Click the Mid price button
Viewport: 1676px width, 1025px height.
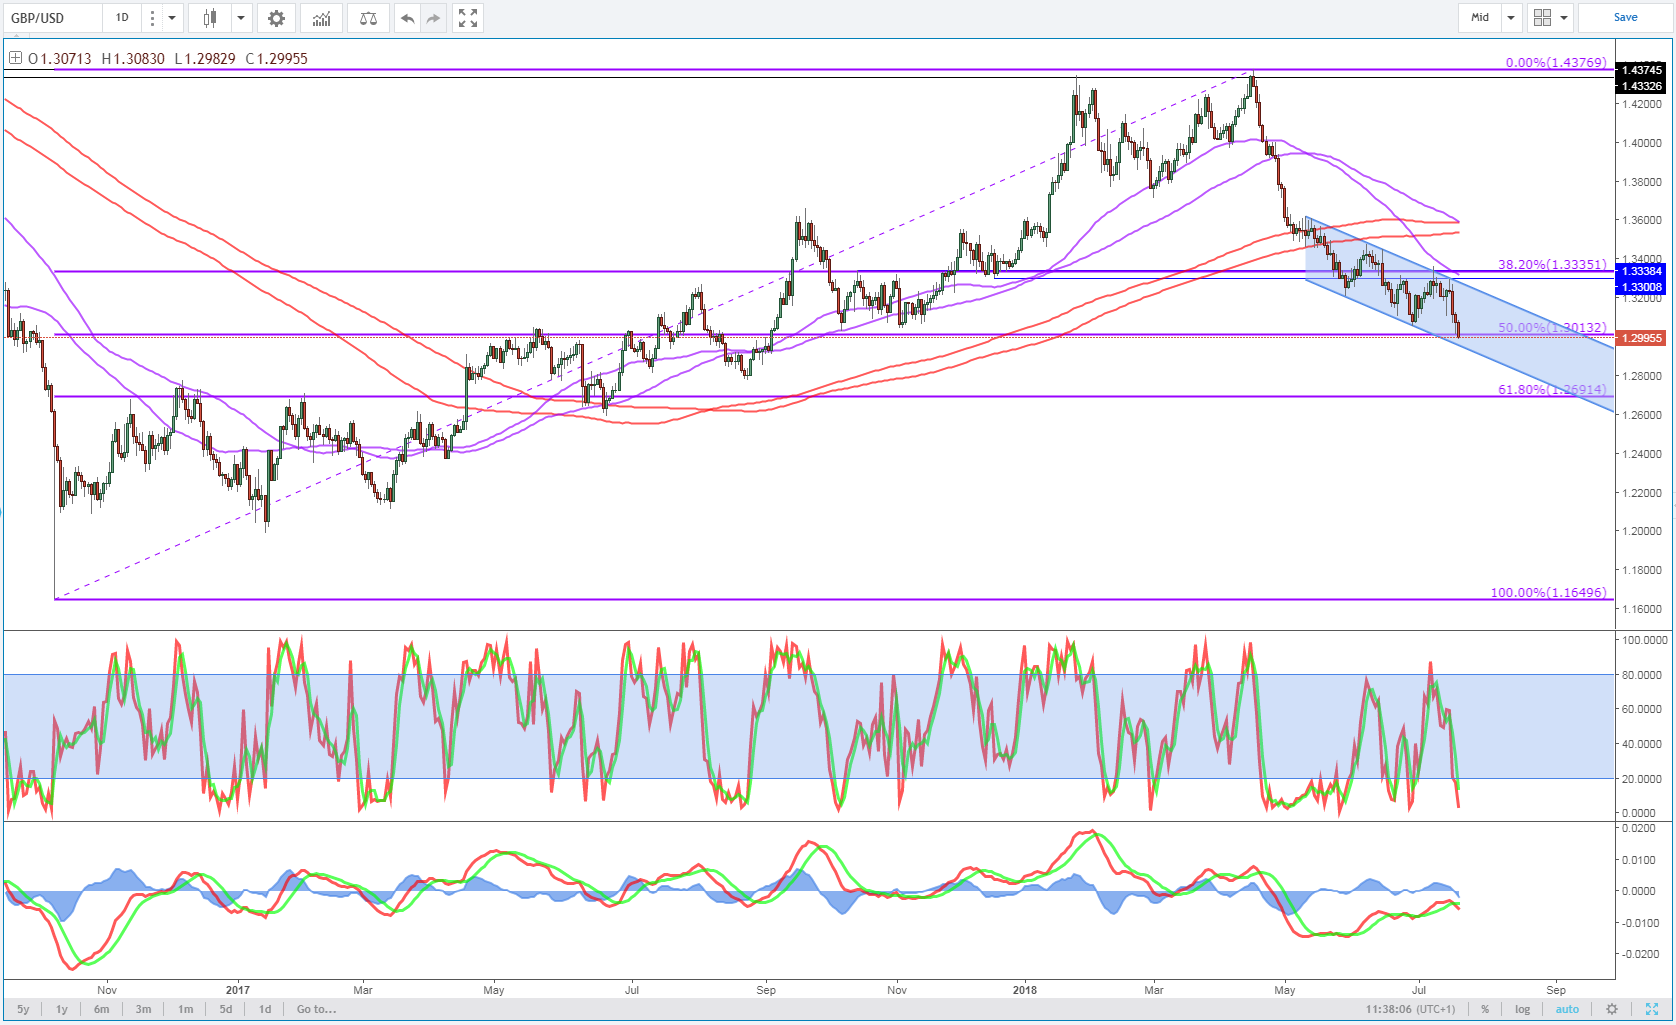tap(1480, 17)
